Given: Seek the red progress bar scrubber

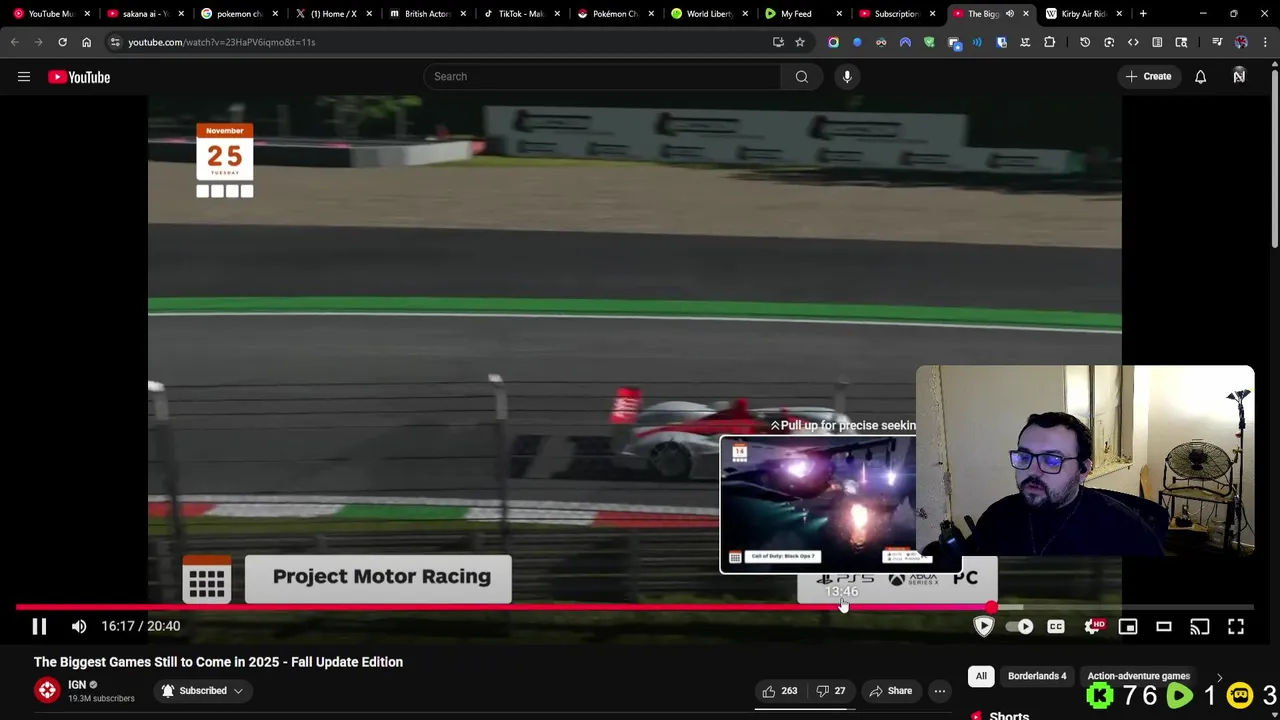Looking at the screenshot, I should tap(991, 607).
